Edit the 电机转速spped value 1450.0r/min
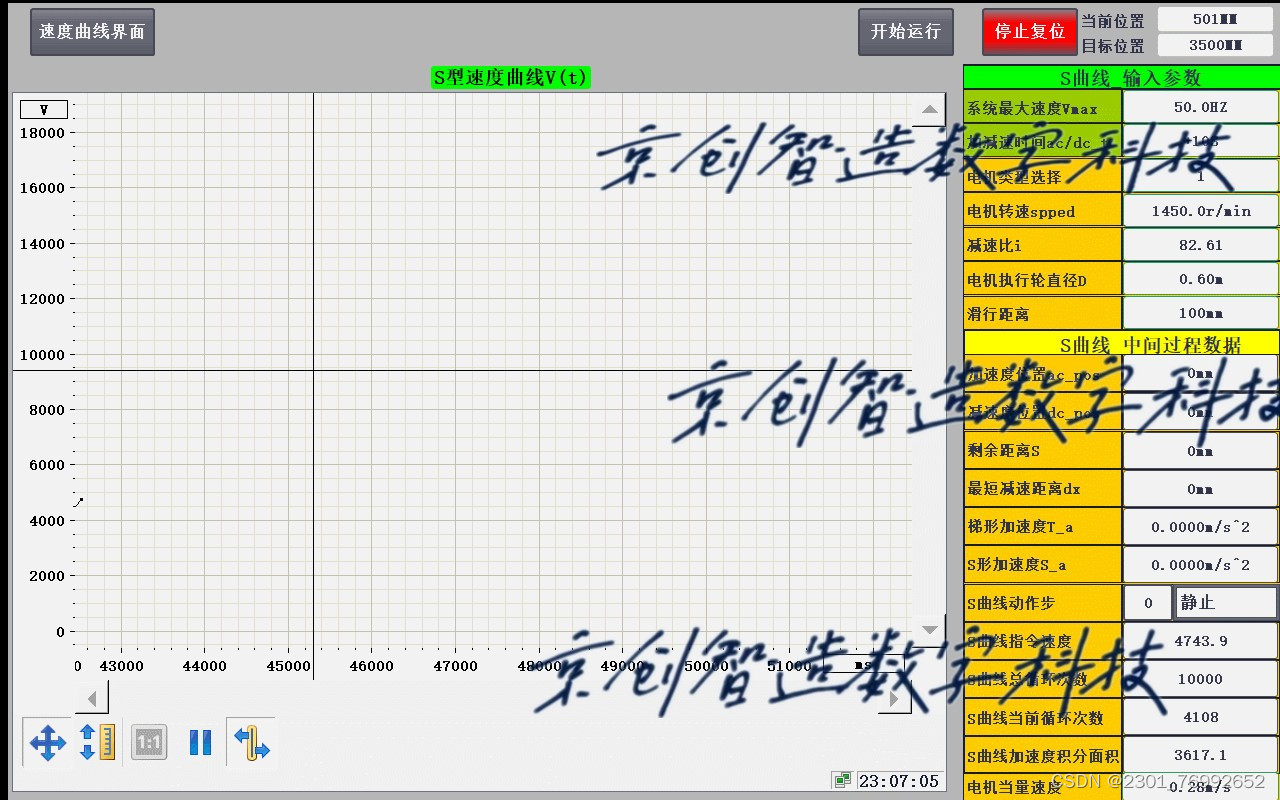 [1200, 211]
